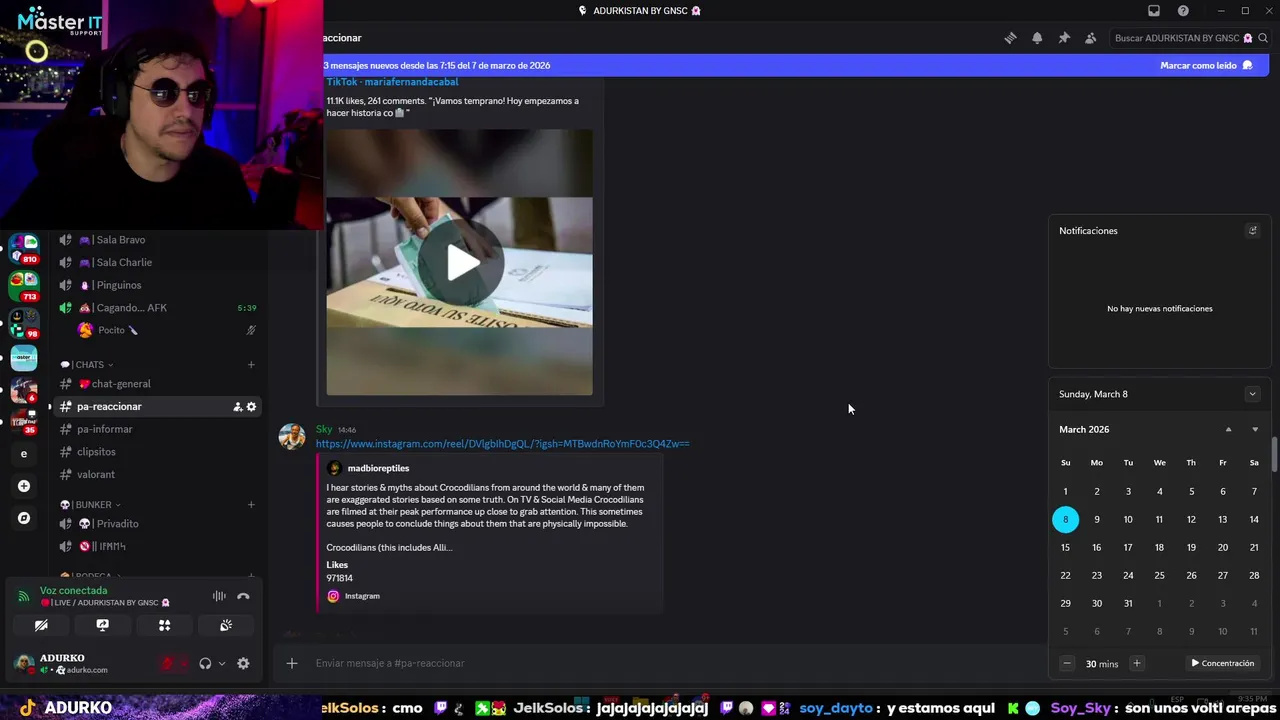The image size is (1280, 720).
Task: Add channel to CHATS category
Action: [251, 365]
